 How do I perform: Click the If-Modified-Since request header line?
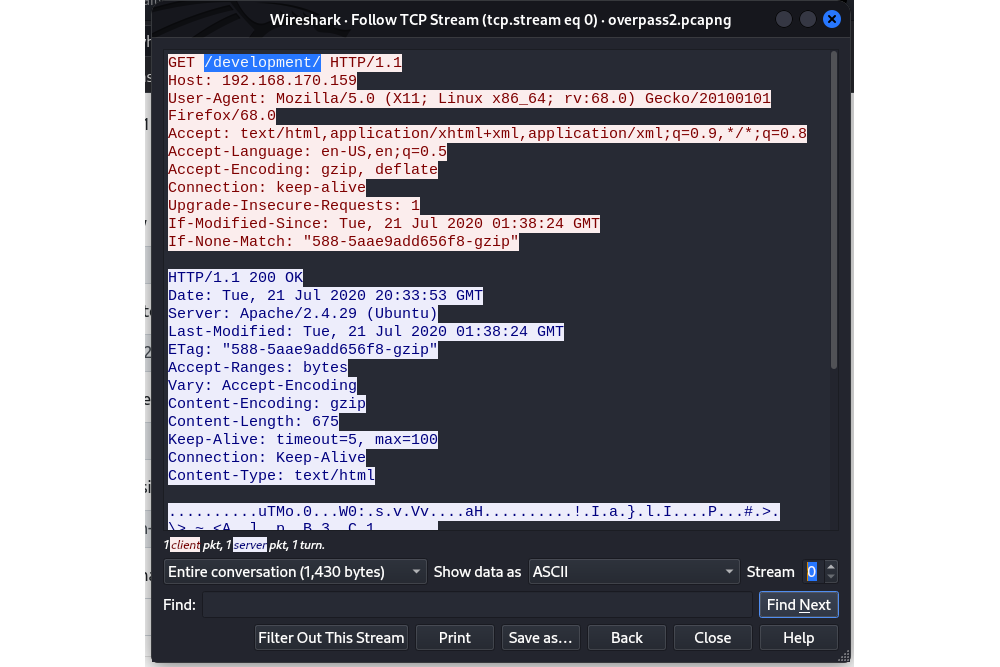coord(384,223)
